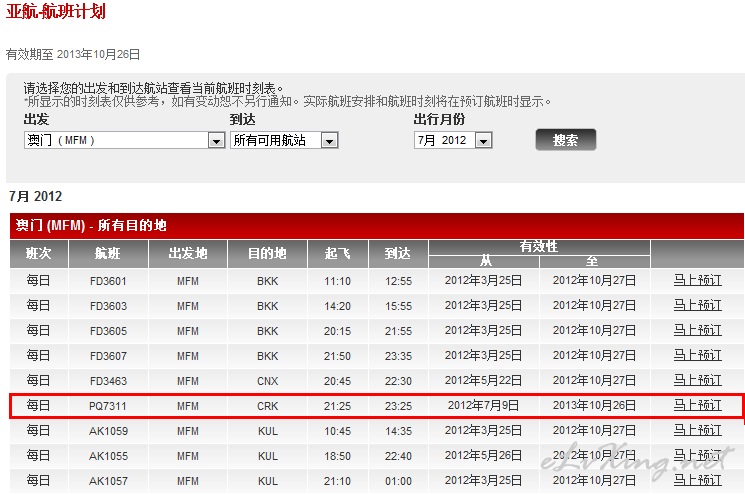Click the 7月 2012 heading above the table

36,196
